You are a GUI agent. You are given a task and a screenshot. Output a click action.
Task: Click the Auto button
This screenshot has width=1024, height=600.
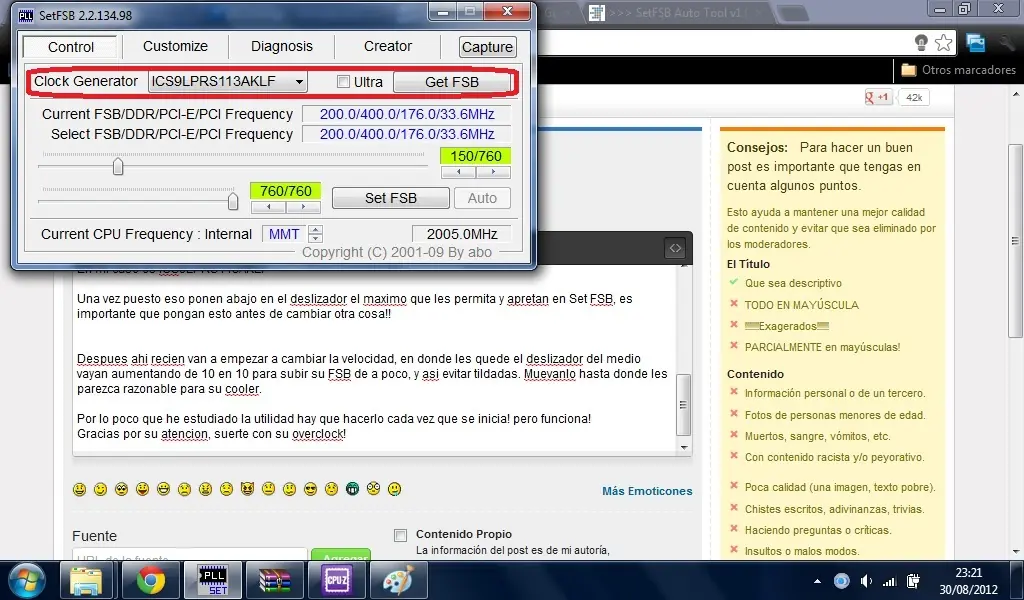click(482, 198)
